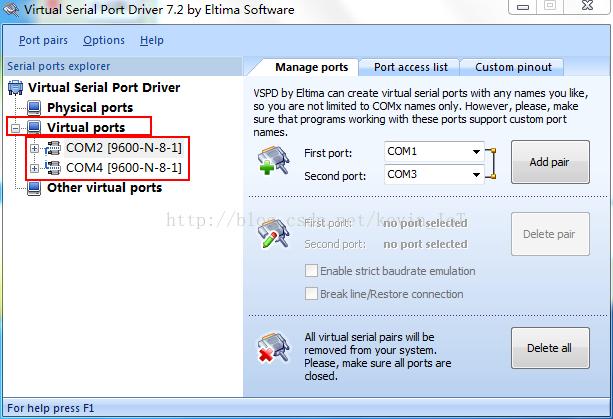Click the Virtual ports computer icon
Image resolution: width=613 pixels, height=419 pixels.
[x=34, y=127]
